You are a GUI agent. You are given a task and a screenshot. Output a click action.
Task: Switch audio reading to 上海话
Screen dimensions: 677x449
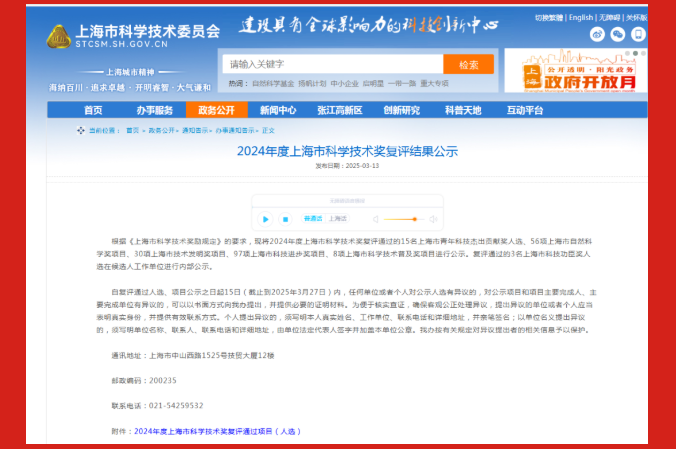coord(337,218)
